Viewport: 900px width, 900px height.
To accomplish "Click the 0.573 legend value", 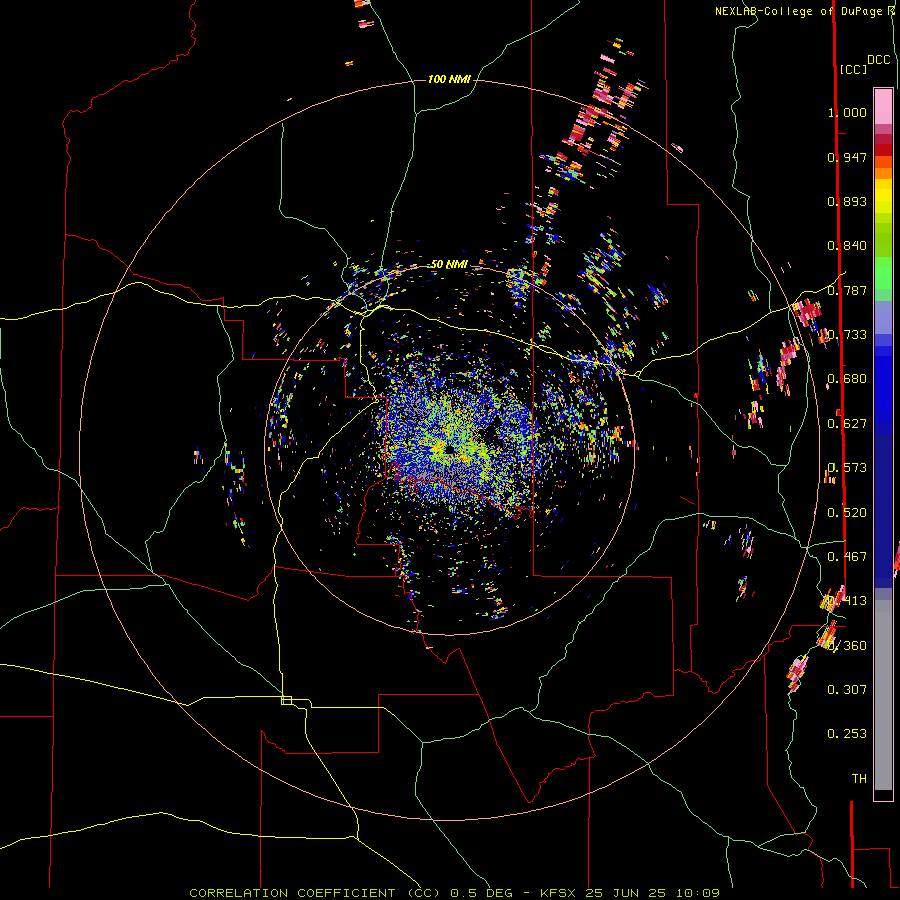I will 847,468.
